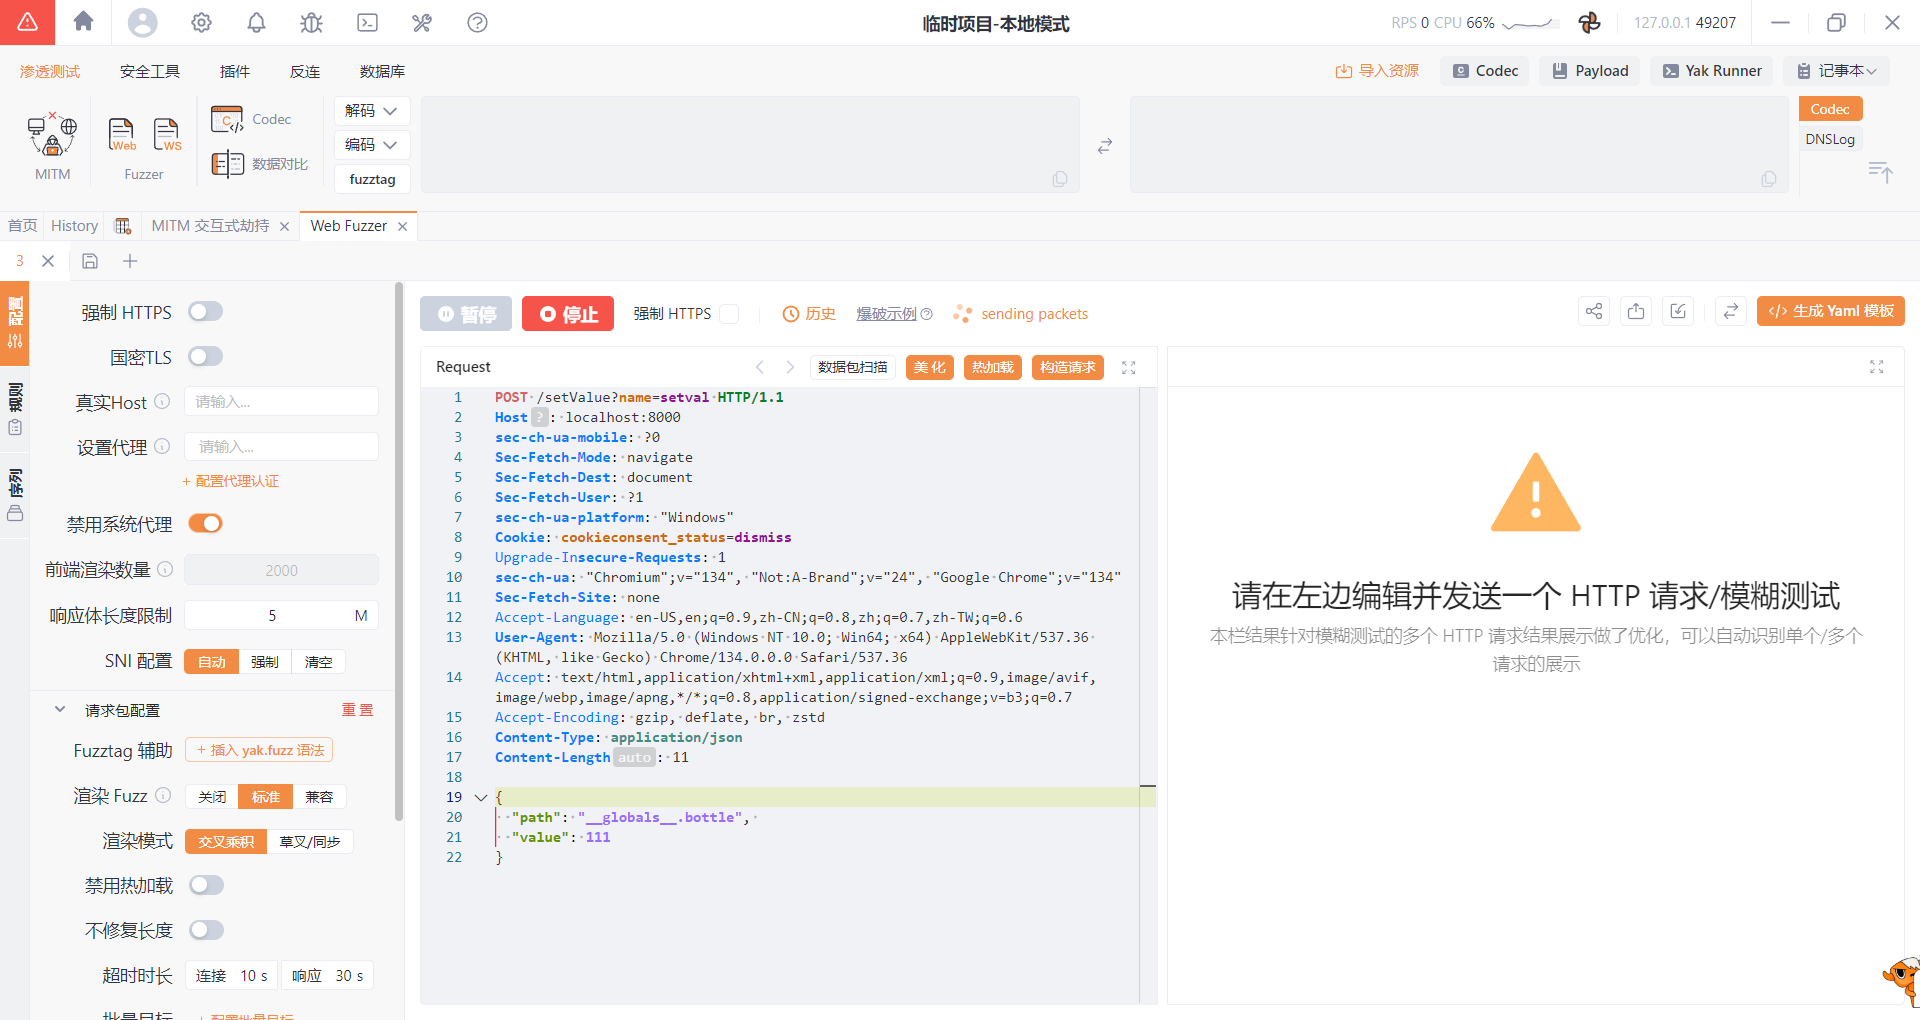Open the MITM hijack tool icon
The image size is (1920, 1020).
coord(53,136)
